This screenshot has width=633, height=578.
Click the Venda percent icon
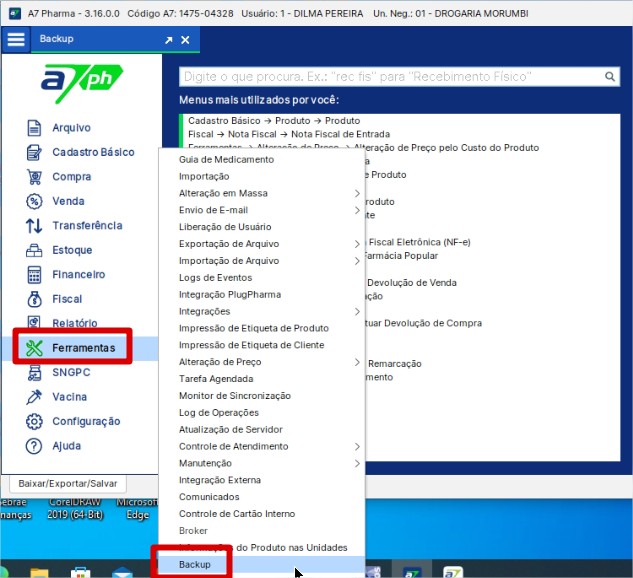(x=33, y=202)
